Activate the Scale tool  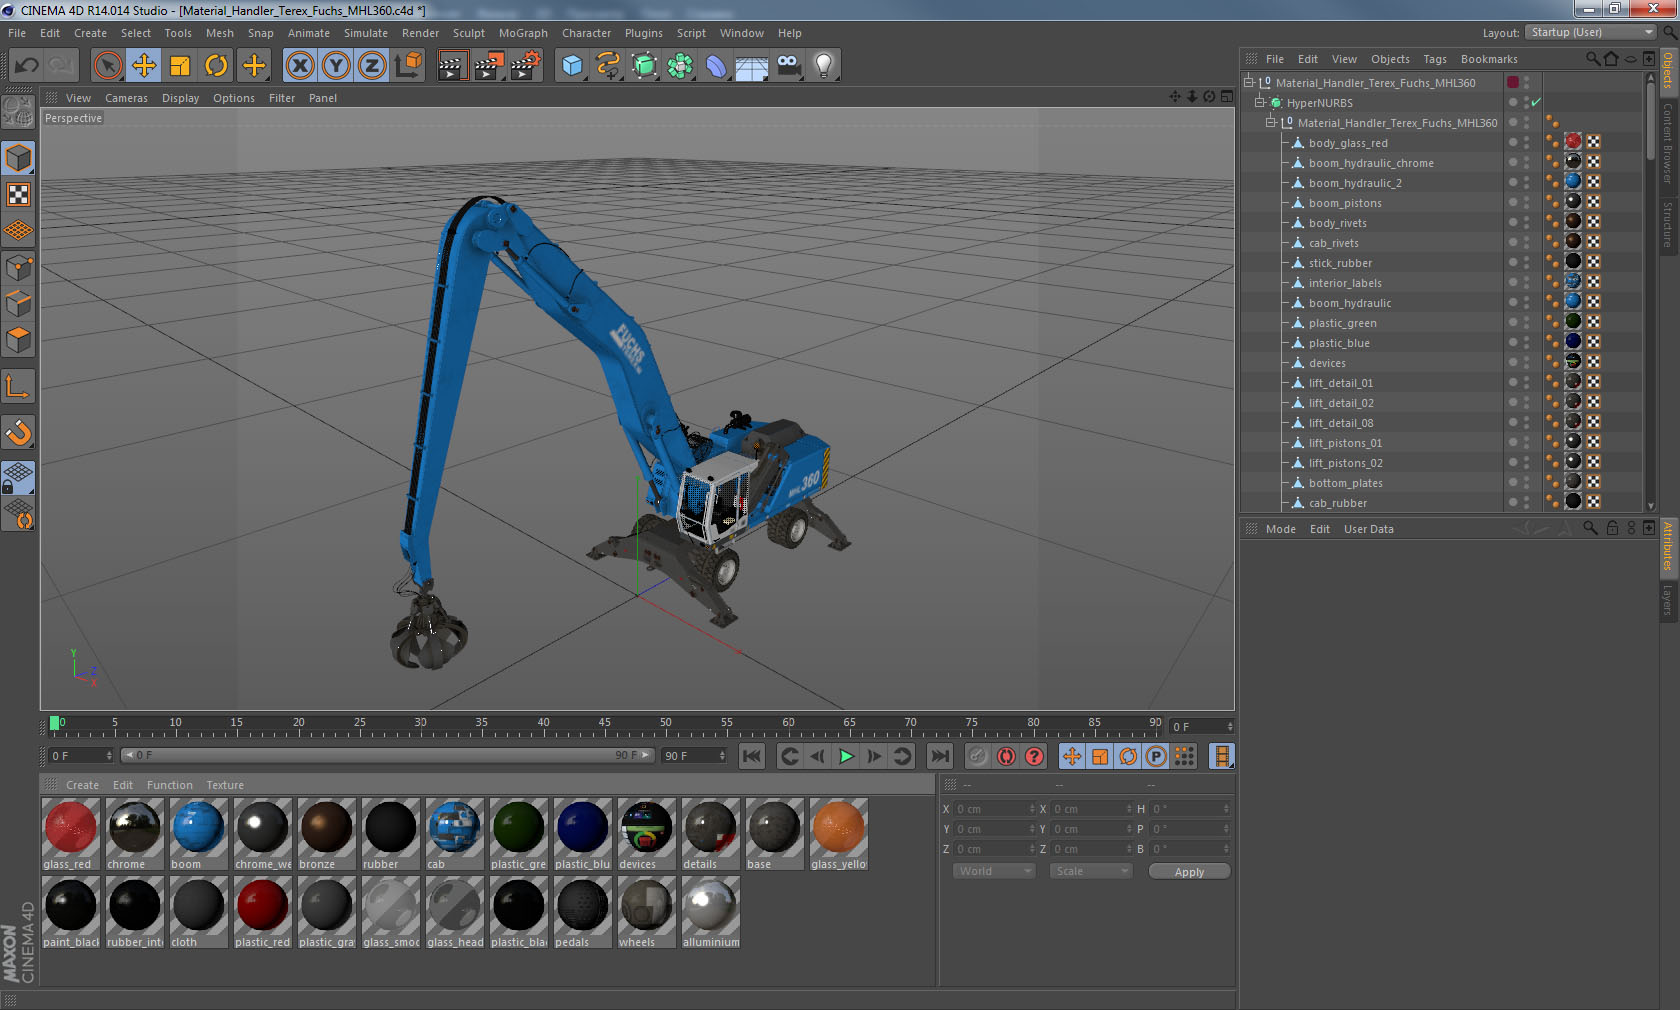click(x=180, y=66)
